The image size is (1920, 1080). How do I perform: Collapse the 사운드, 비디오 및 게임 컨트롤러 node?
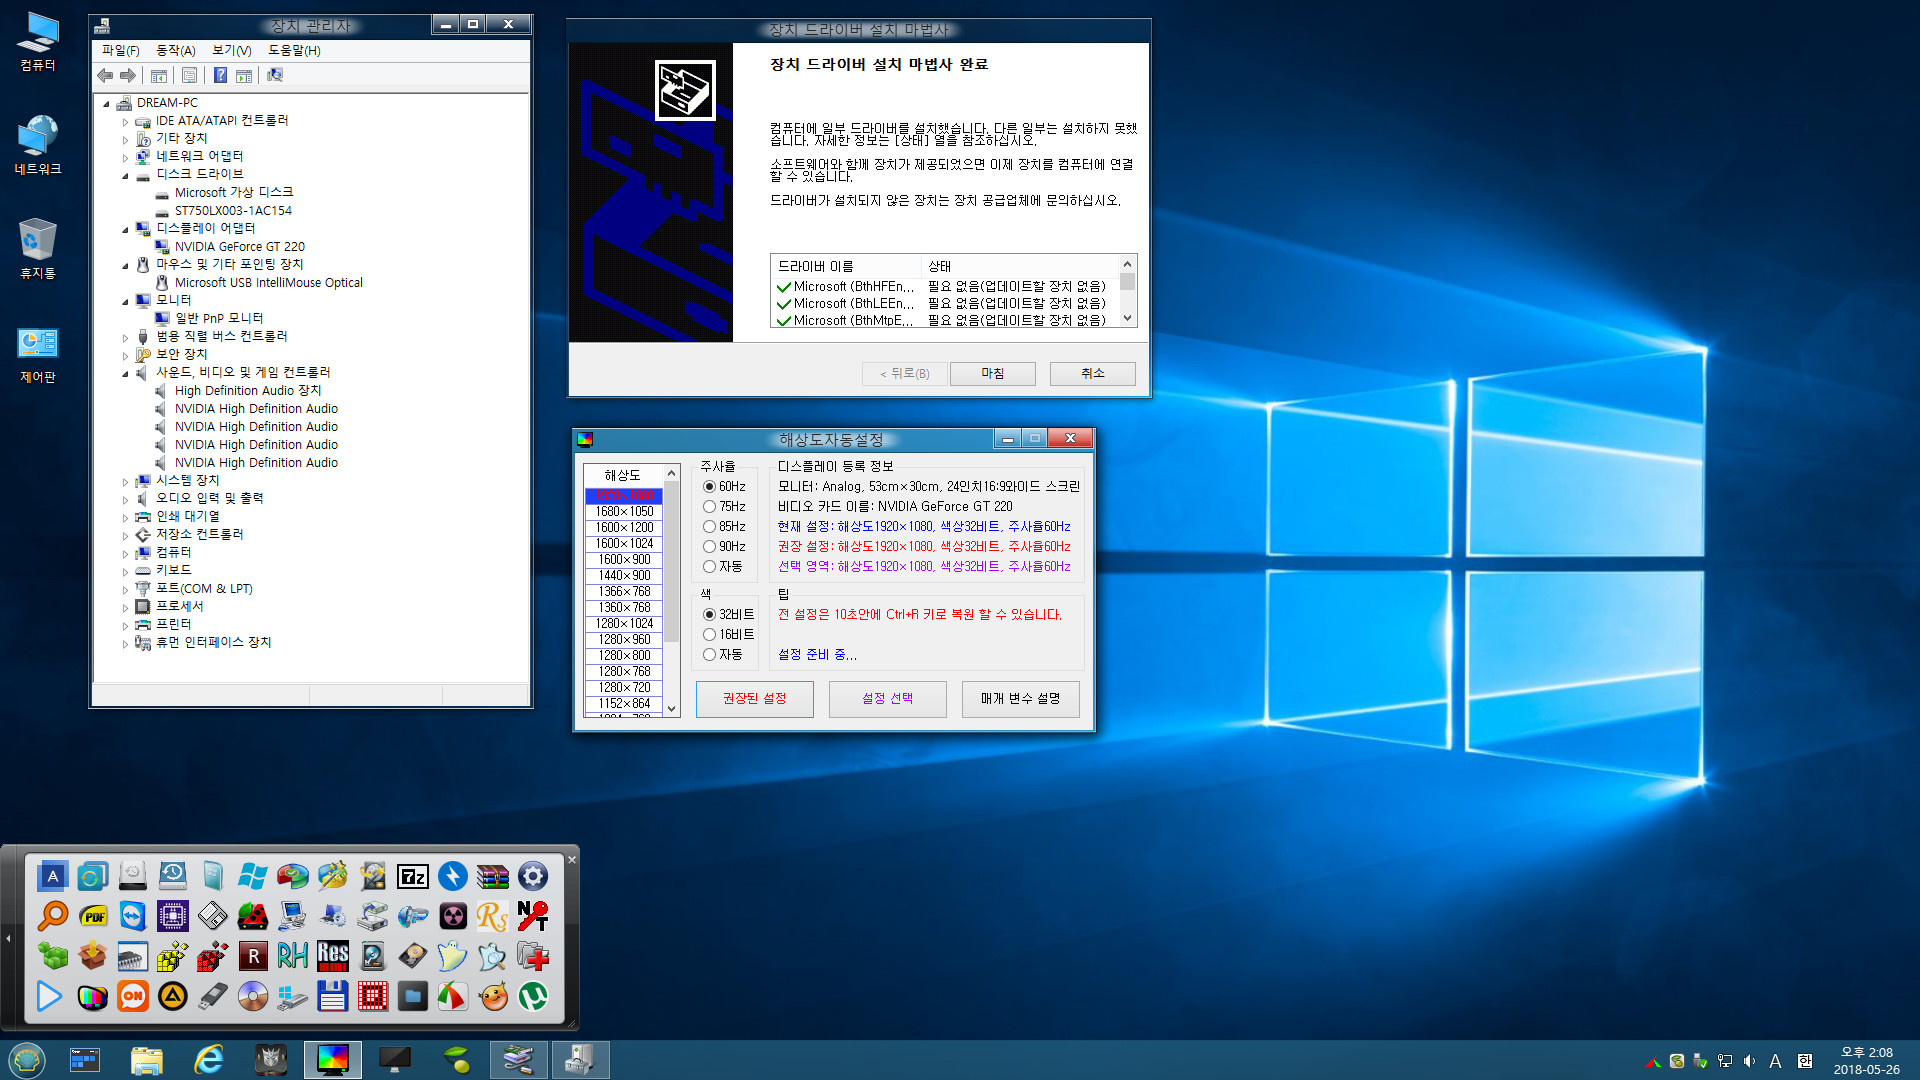pyautogui.click(x=125, y=374)
